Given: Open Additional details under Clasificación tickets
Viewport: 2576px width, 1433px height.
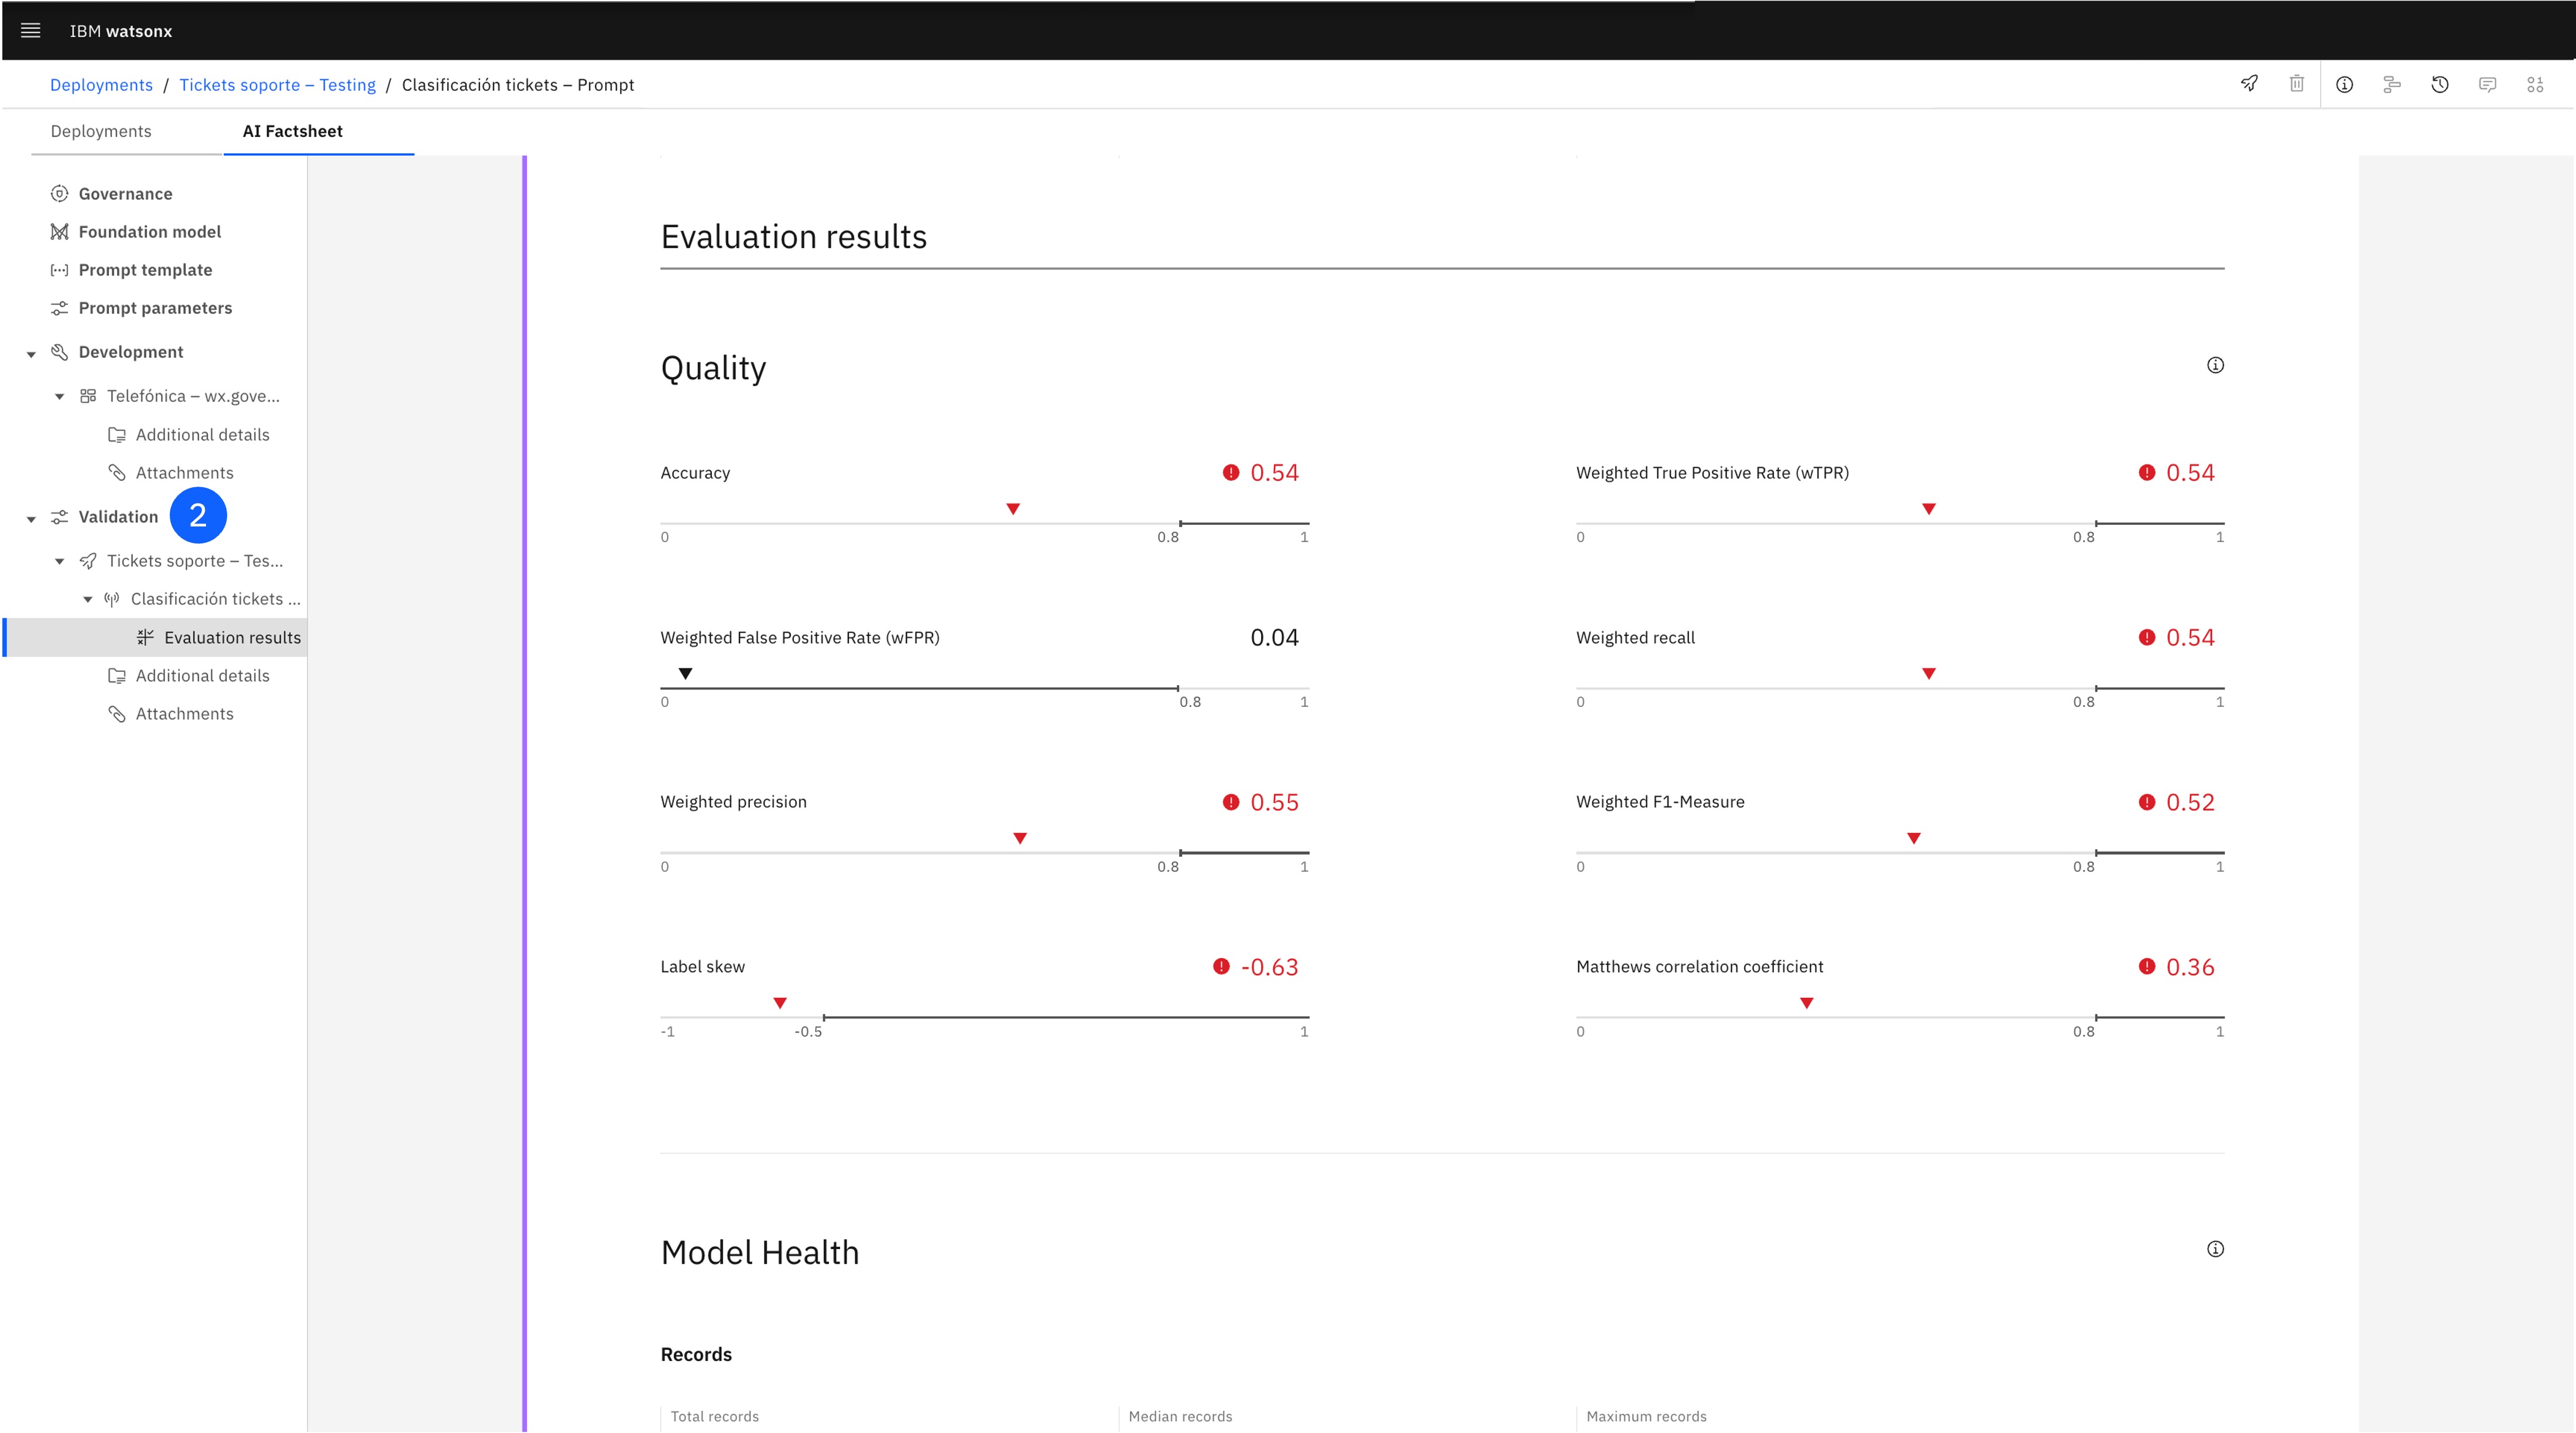Looking at the screenshot, I should pyautogui.click(x=202, y=676).
